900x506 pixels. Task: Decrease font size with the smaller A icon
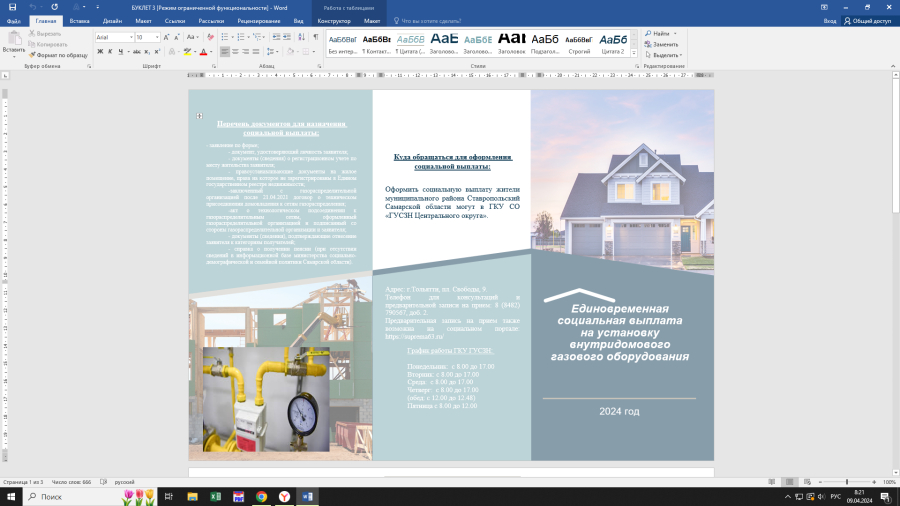pos(177,37)
